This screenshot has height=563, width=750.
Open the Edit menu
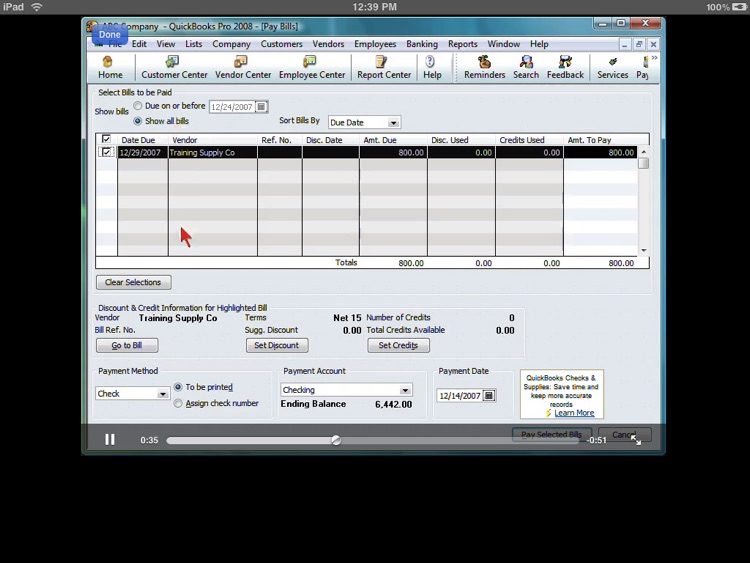click(139, 44)
